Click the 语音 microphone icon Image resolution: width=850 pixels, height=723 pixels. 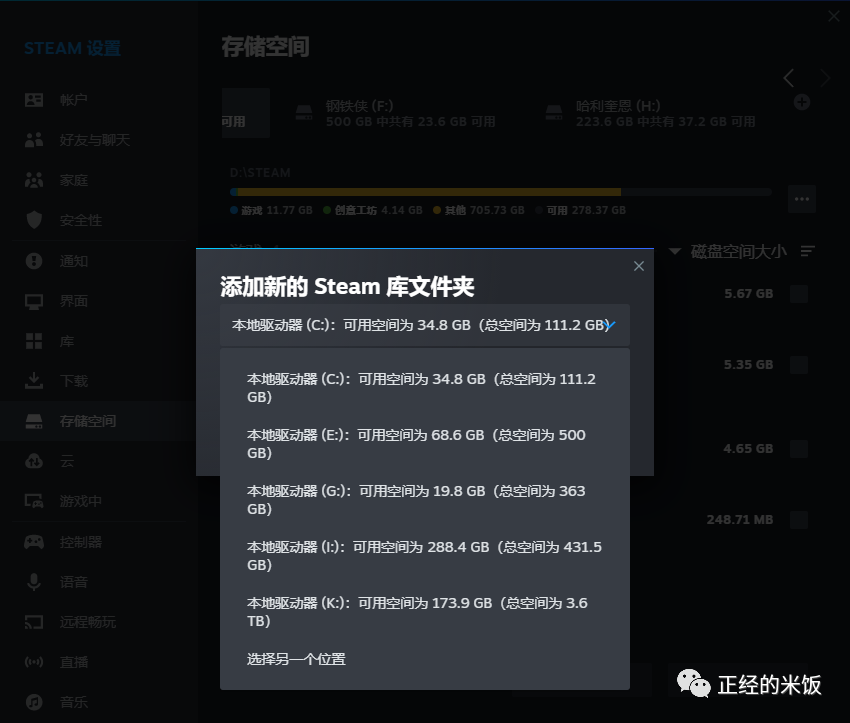[x=34, y=582]
